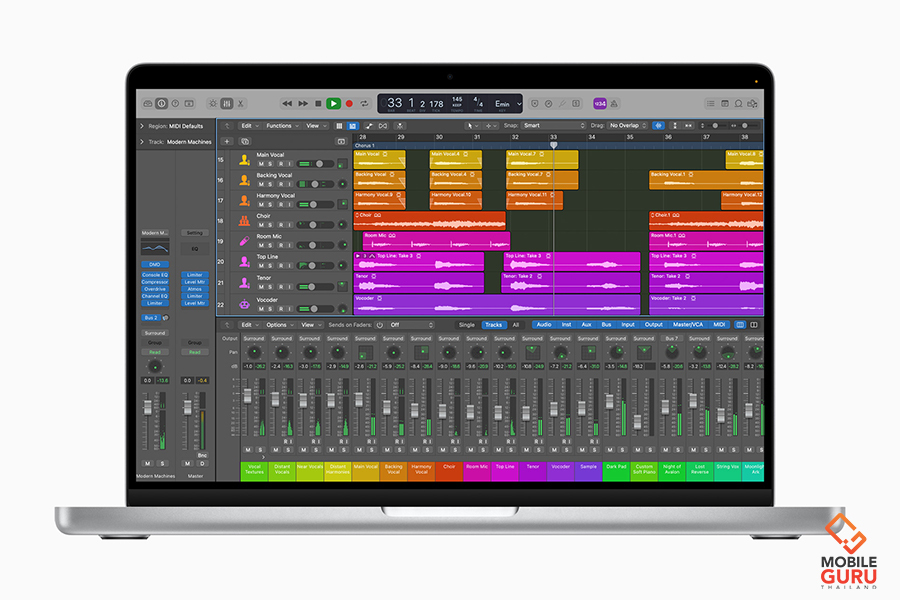900x600 pixels.
Task: Solo the Vocoder track
Action: click(x=270, y=309)
